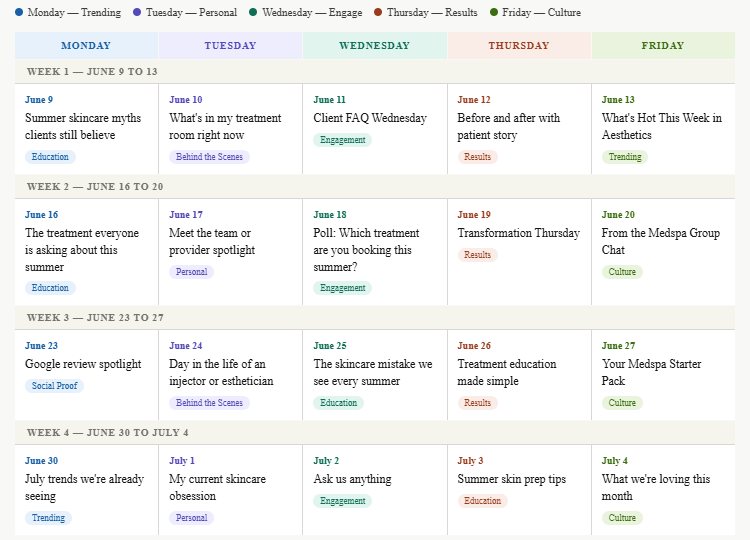Click the Social Proof tag on June 23
The image size is (750, 540).
55,386
